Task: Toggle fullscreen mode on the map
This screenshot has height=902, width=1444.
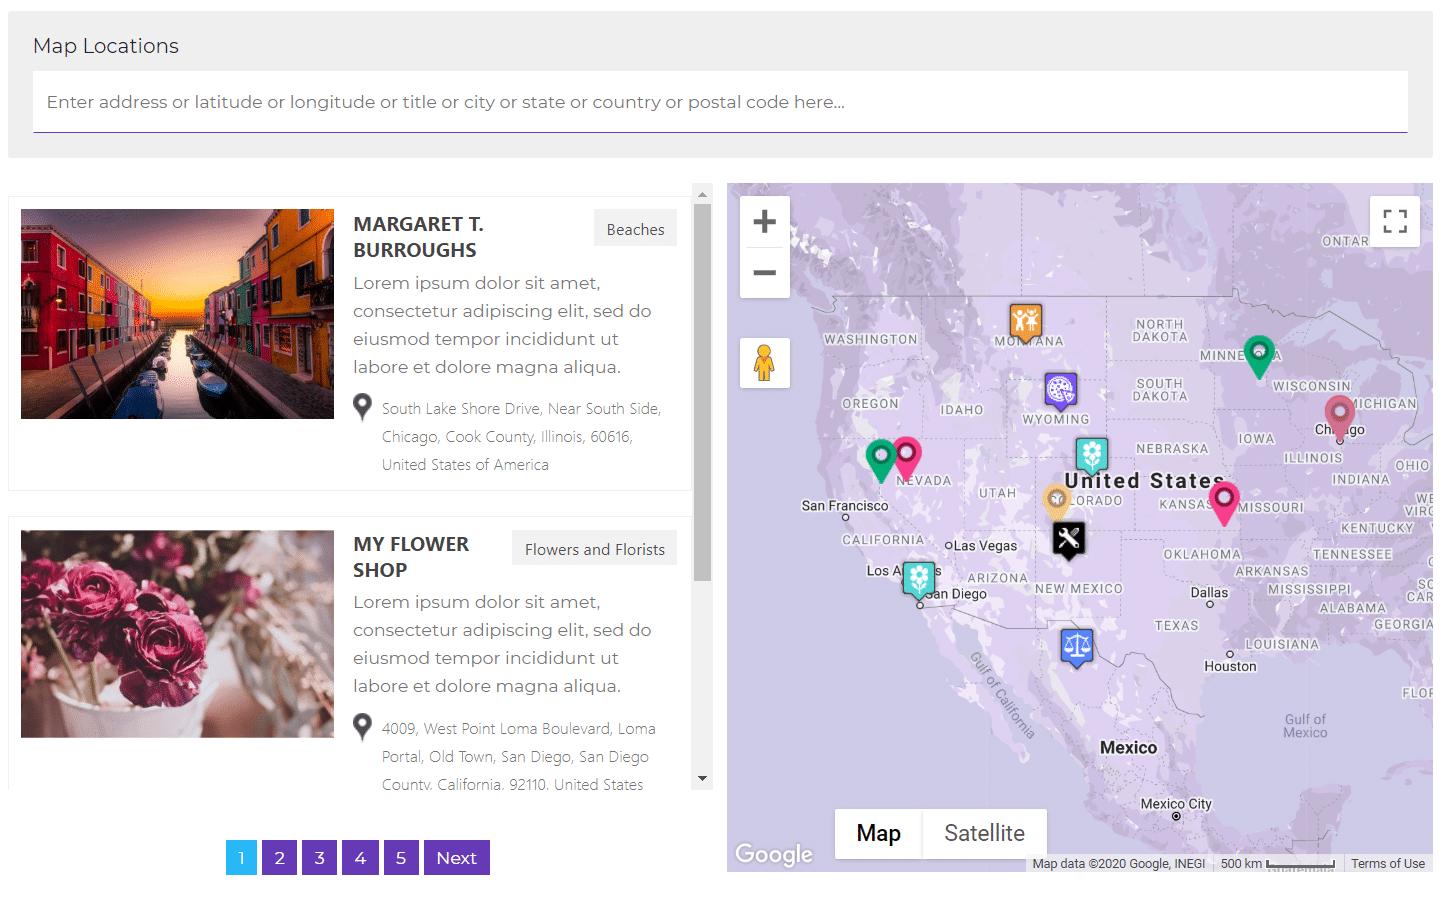Action: pyautogui.click(x=1394, y=221)
